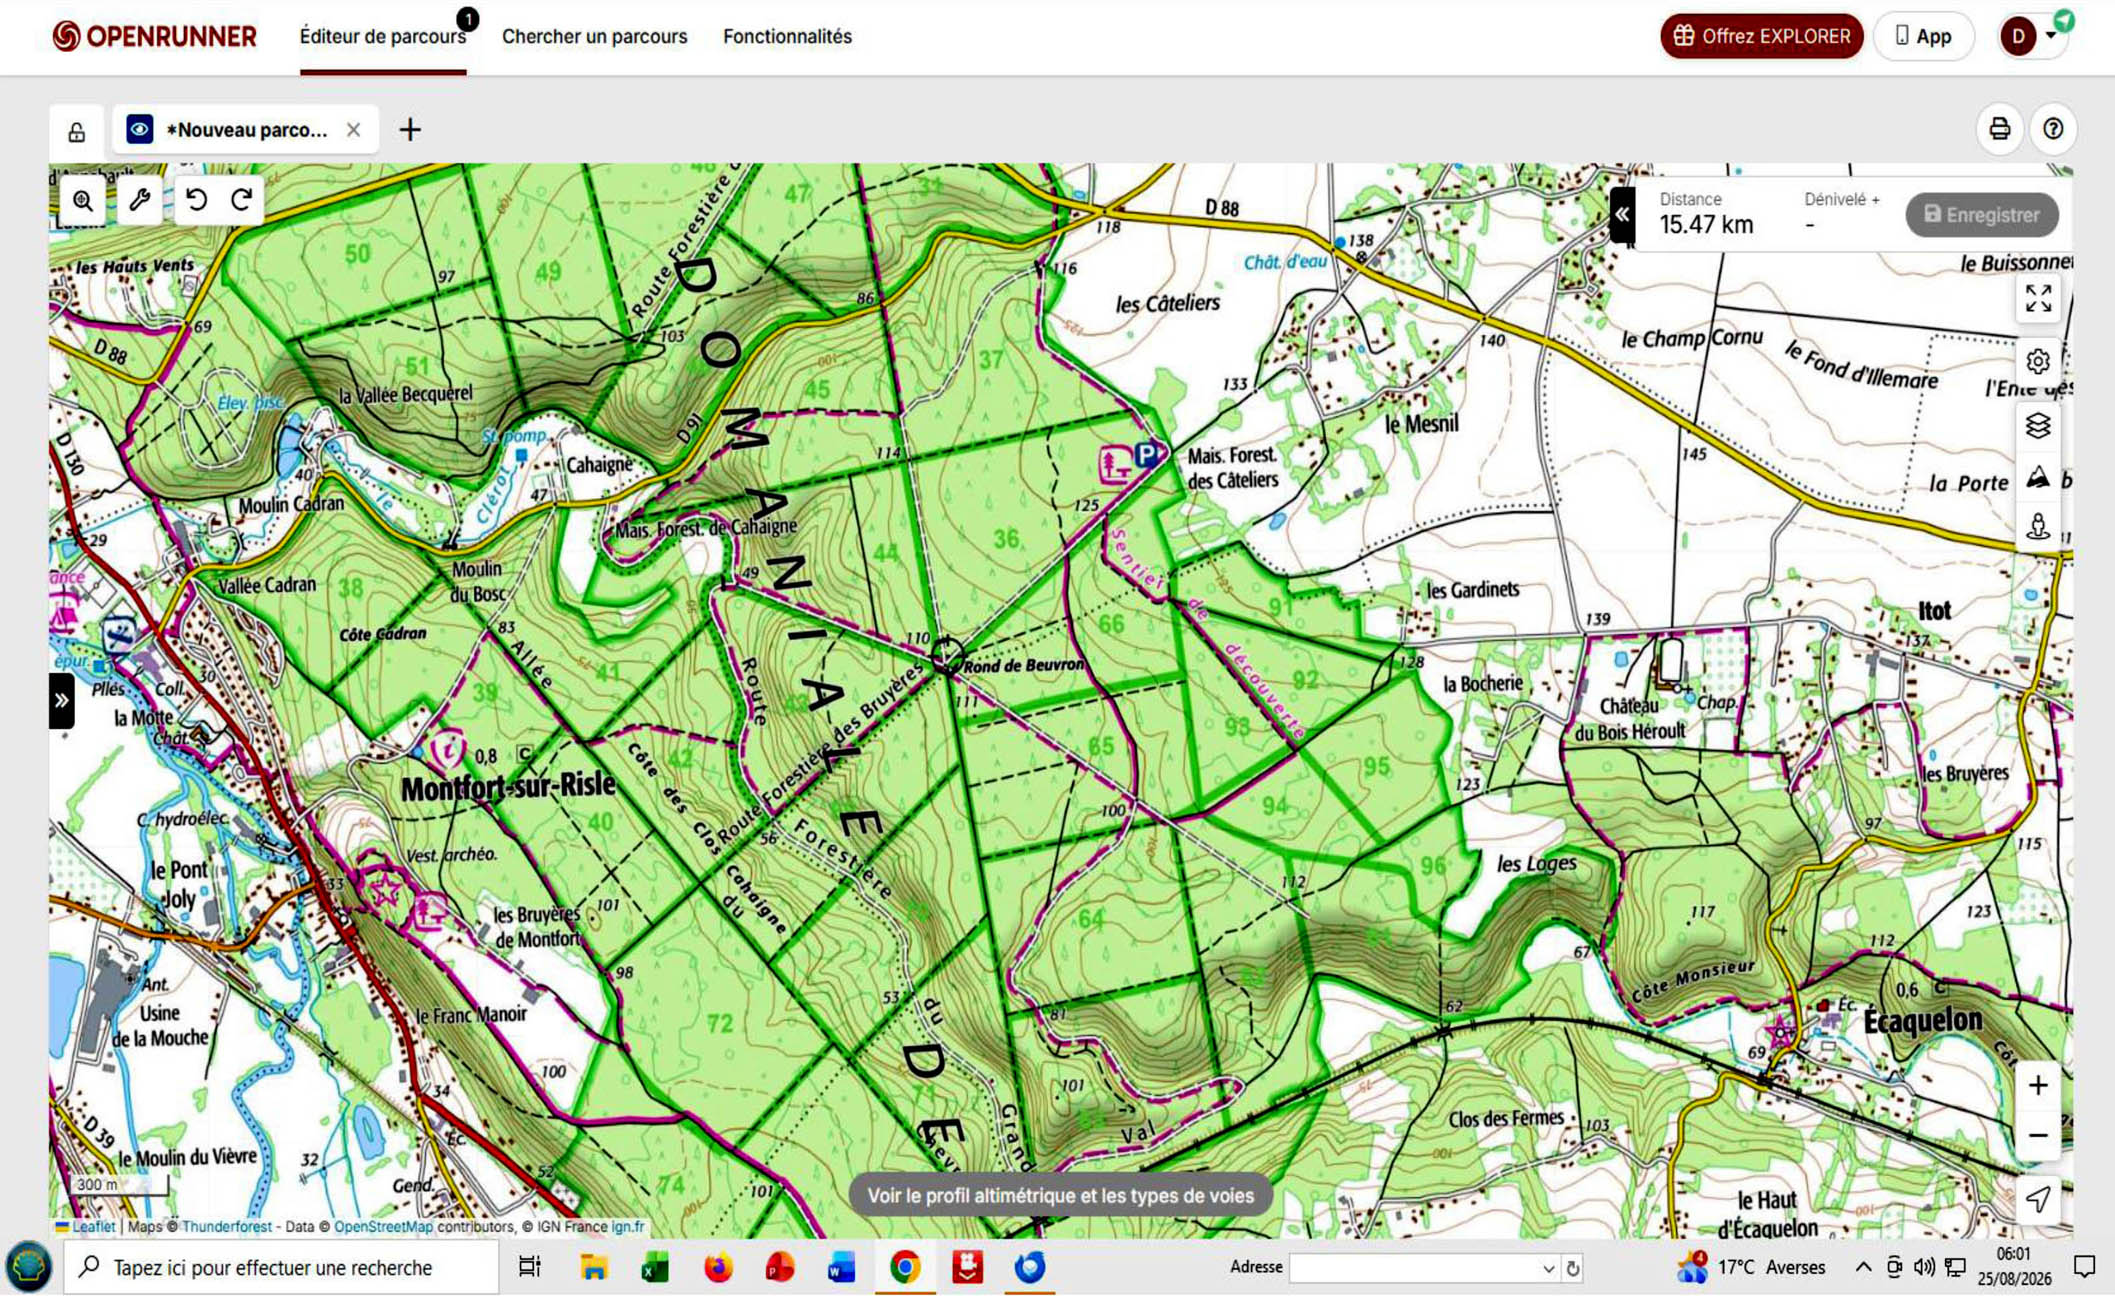Open the map settings gear
The width and height of the screenshot is (2115, 1312).
tap(2037, 362)
